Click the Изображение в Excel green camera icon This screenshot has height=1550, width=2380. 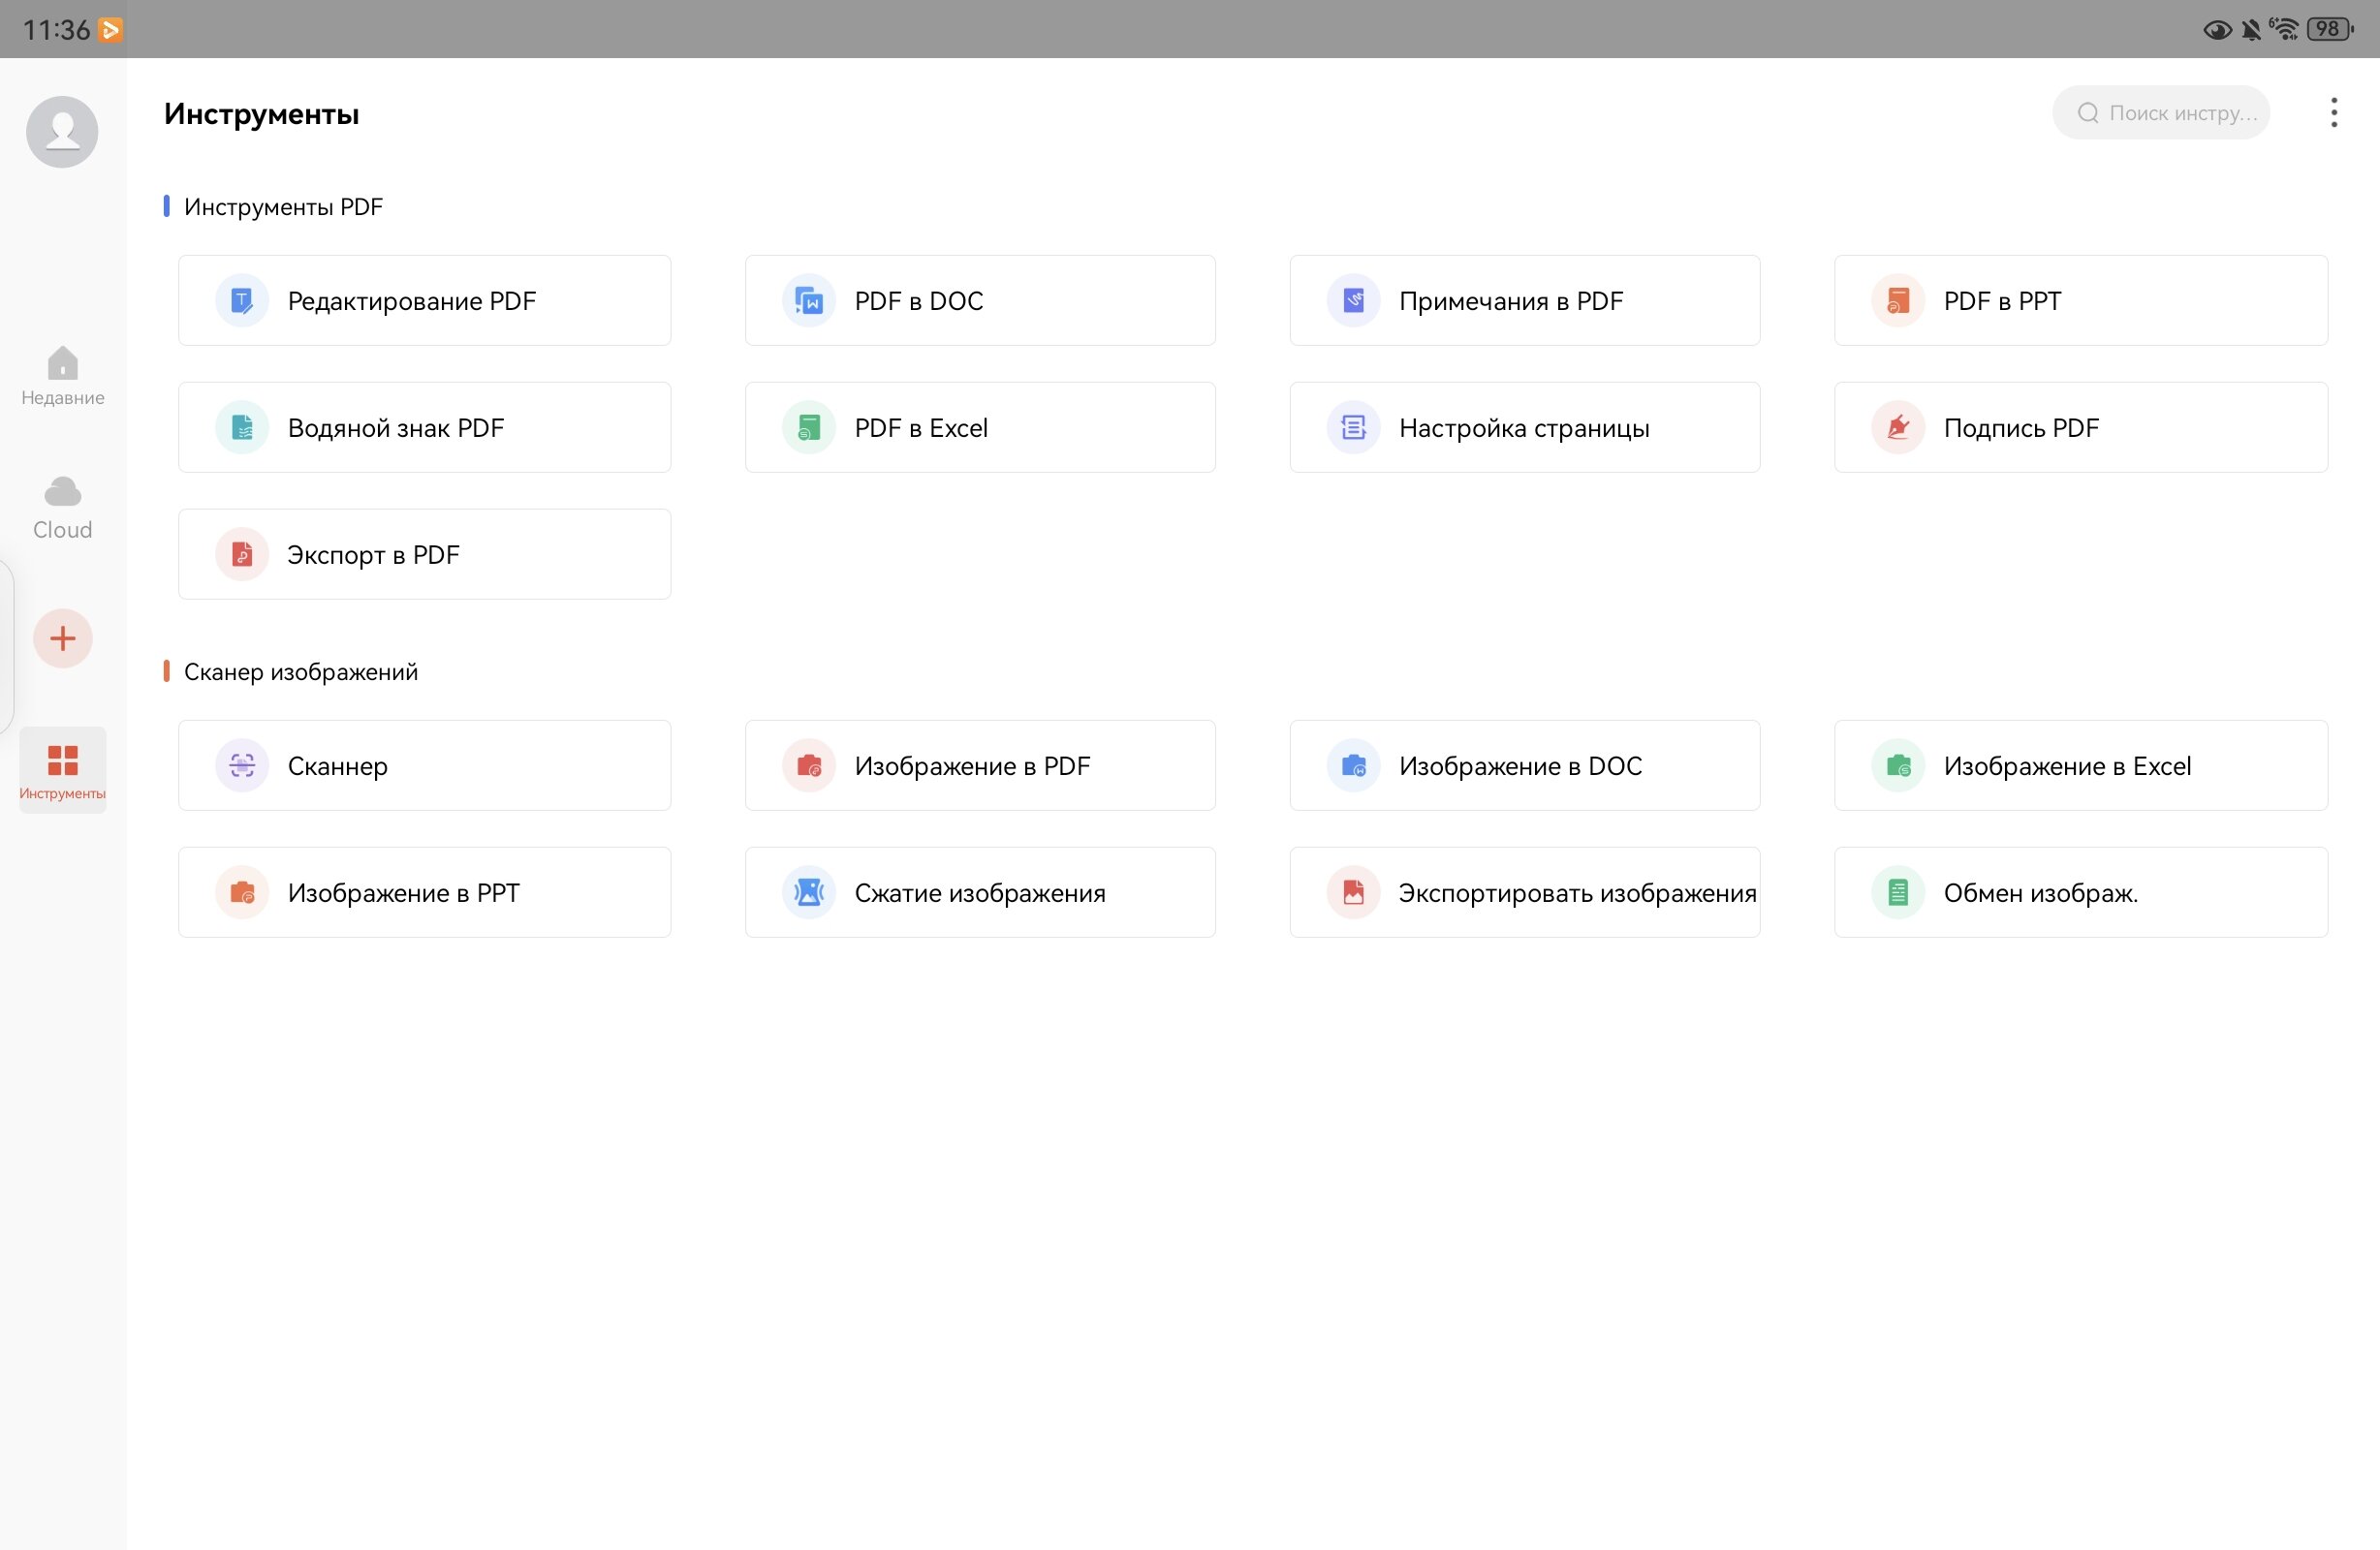click(1897, 766)
